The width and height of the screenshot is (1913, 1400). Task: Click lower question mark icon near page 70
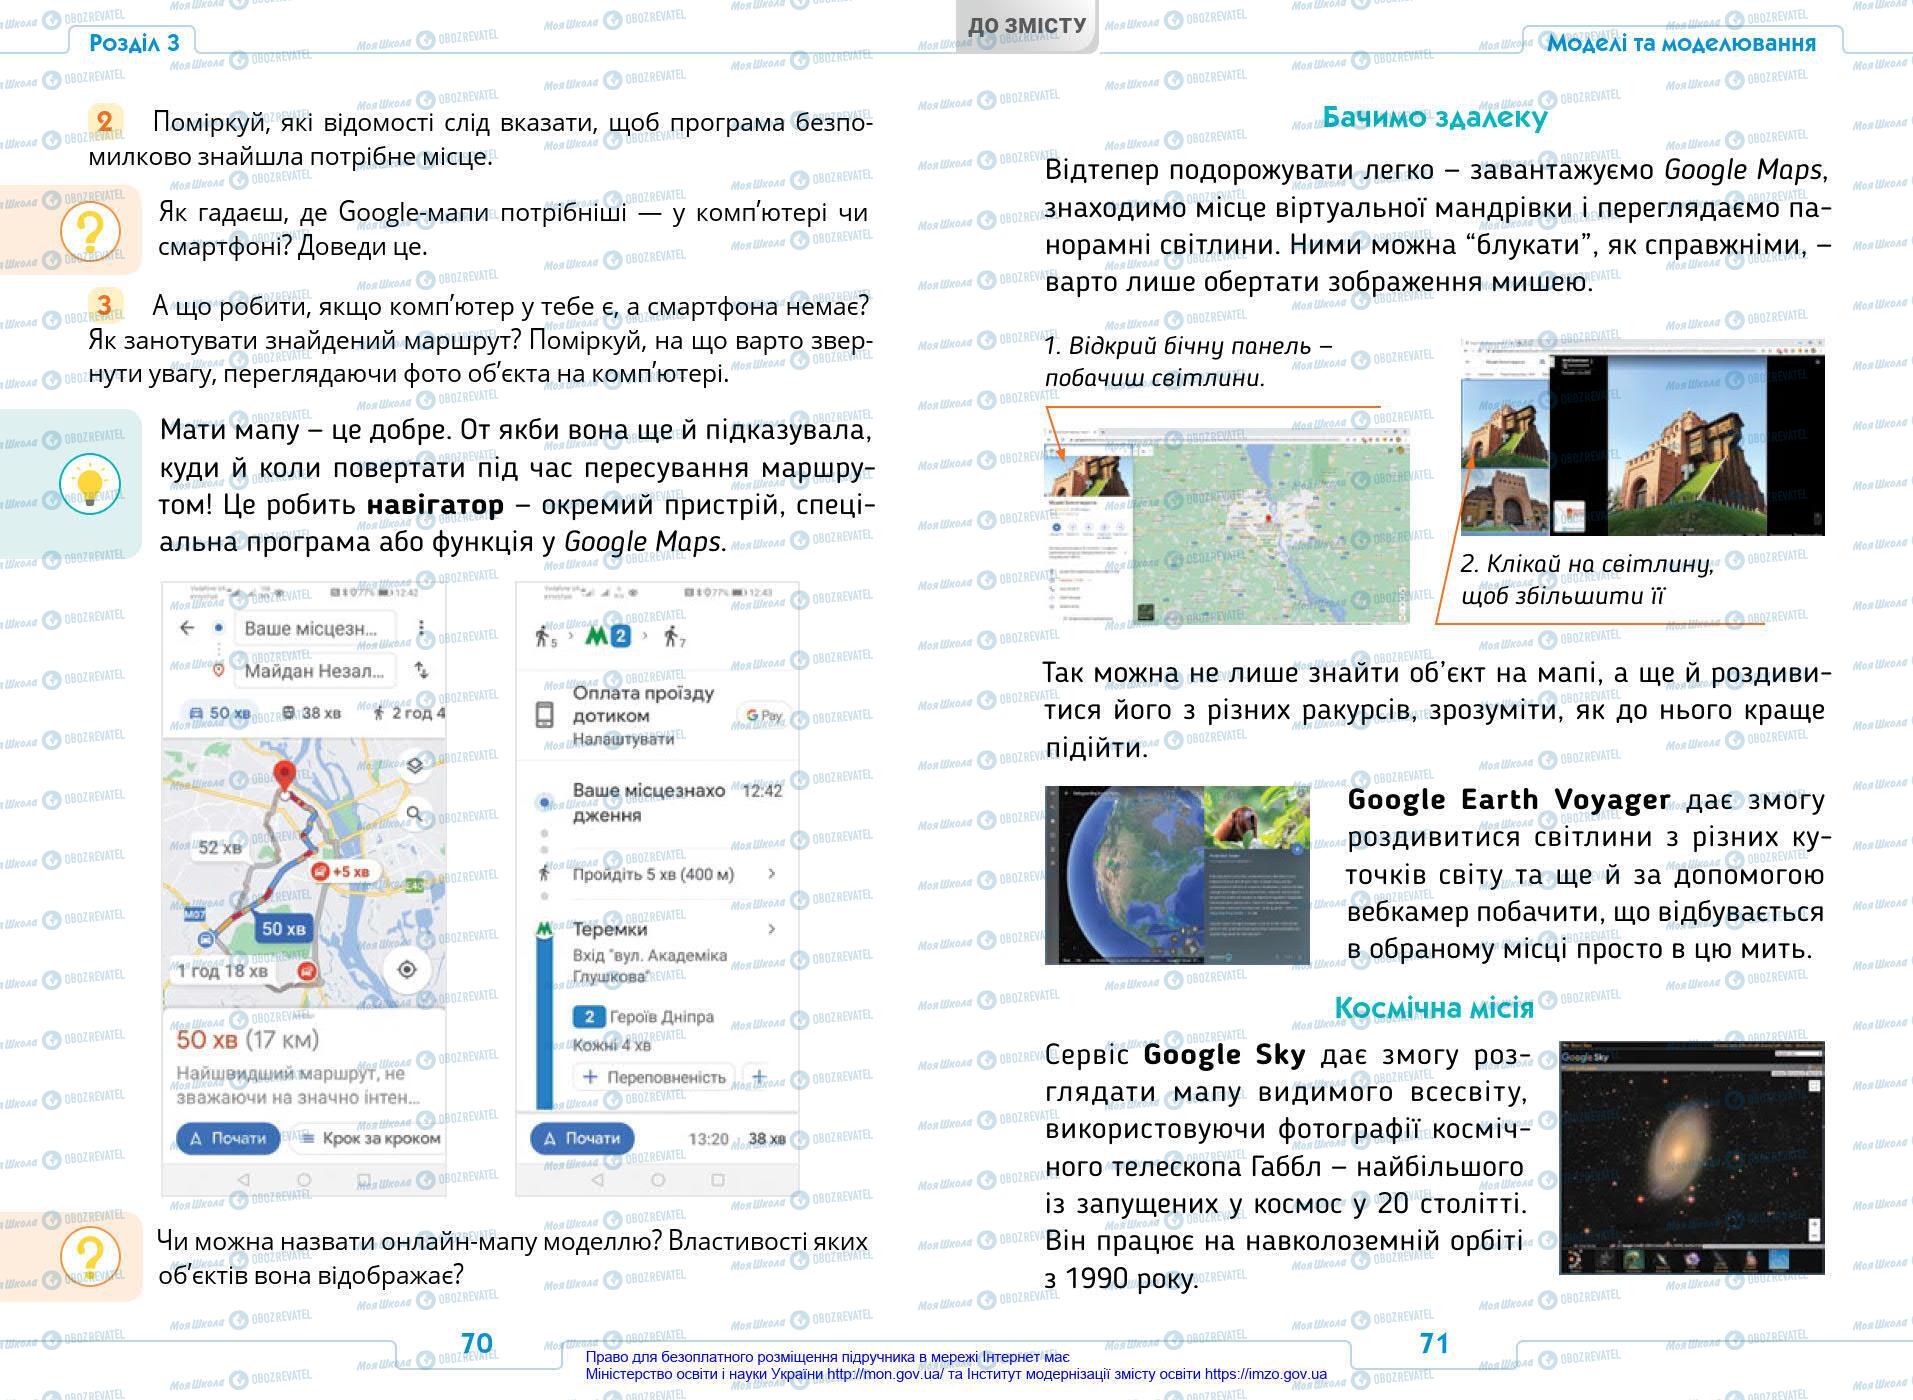(90, 1257)
